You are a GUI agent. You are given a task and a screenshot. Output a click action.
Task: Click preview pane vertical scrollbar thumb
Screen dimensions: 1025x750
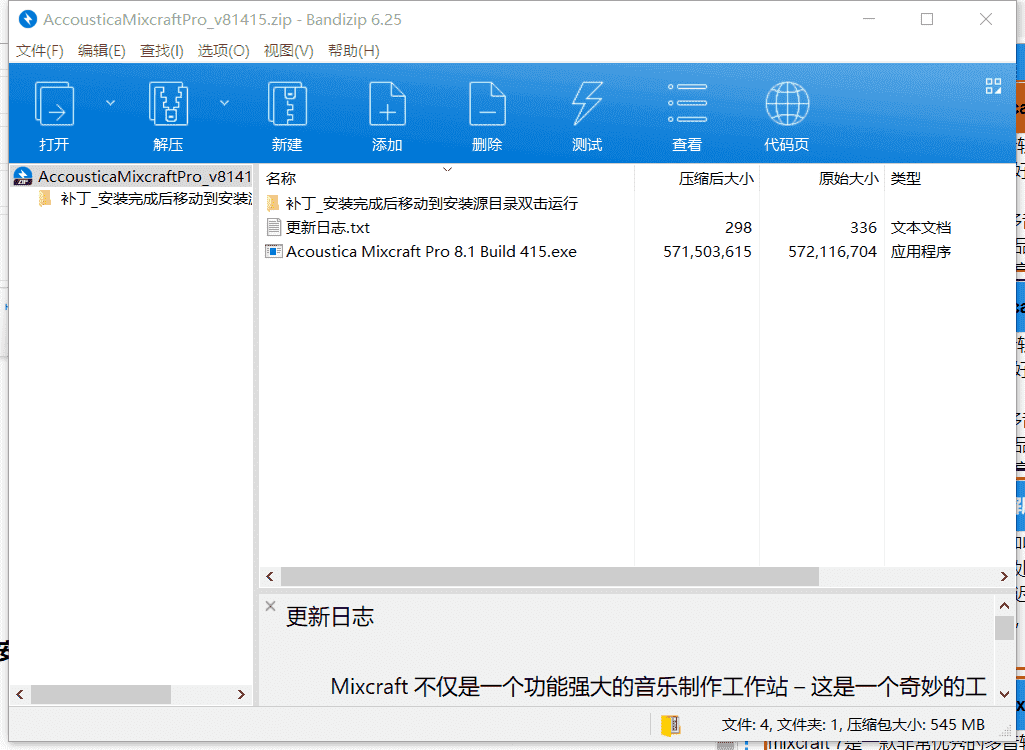tap(1004, 628)
